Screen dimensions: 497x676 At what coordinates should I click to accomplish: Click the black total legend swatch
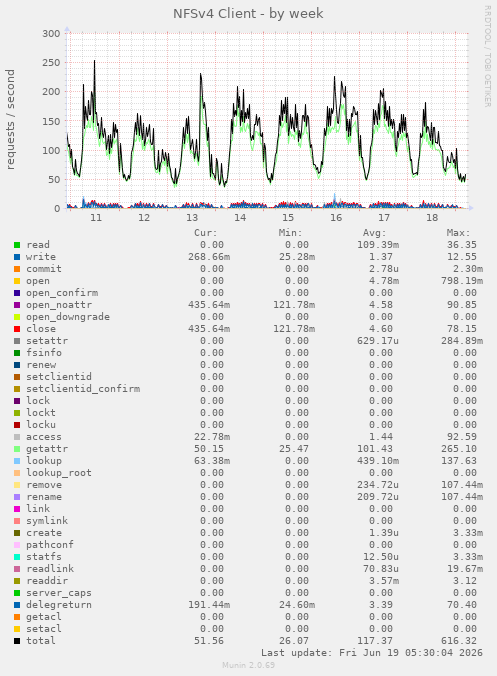(17, 641)
